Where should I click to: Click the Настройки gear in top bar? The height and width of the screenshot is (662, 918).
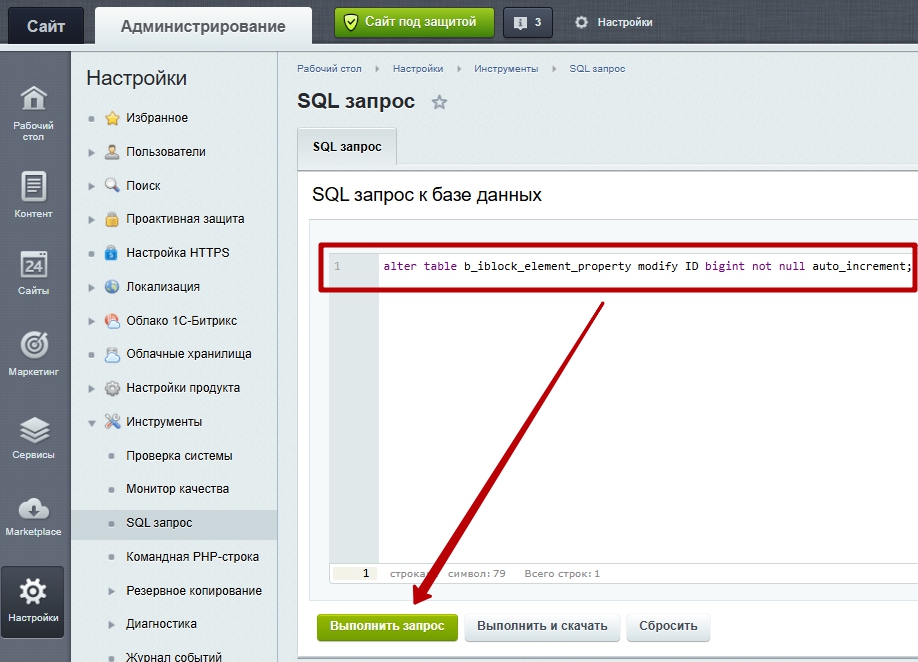click(613, 22)
